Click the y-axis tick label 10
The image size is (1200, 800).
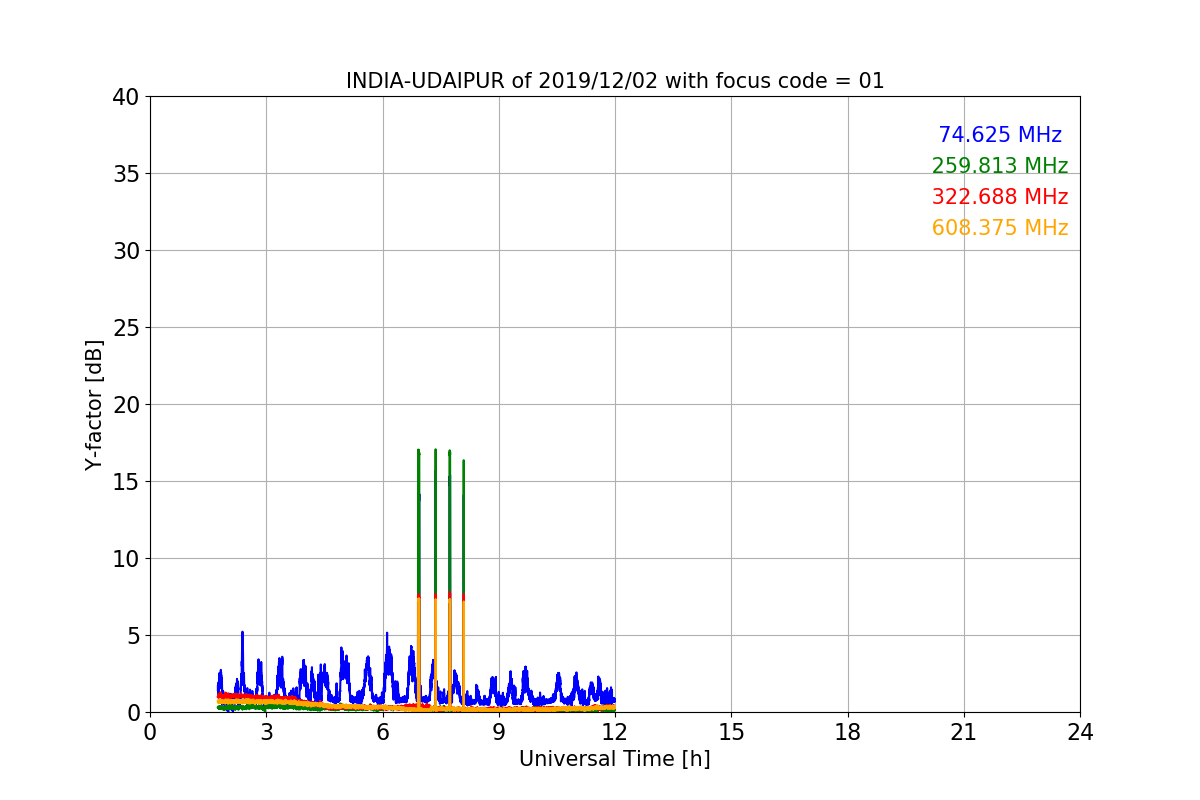click(125, 559)
